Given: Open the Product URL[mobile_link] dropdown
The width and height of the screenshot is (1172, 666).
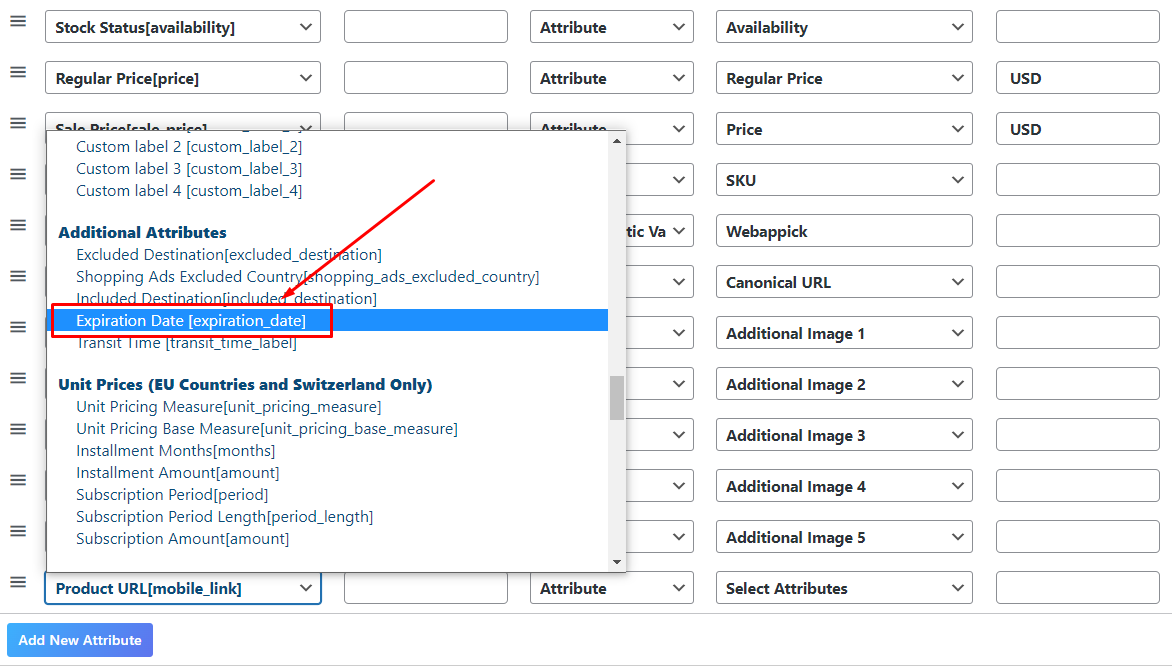Looking at the screenshot, I should pyautogui.click(x=182, y=588).
